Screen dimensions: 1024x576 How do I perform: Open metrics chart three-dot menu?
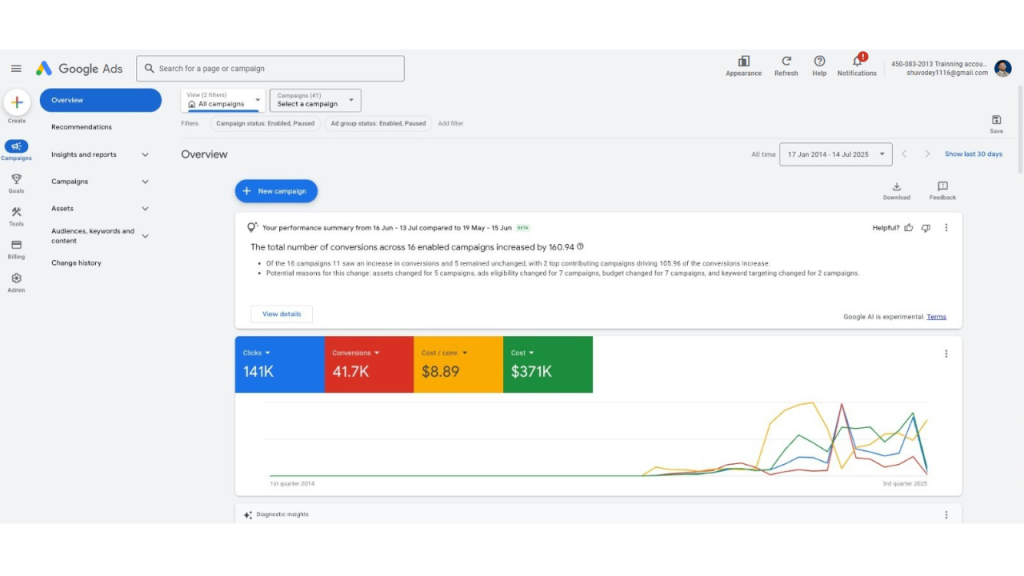point(946,354)
